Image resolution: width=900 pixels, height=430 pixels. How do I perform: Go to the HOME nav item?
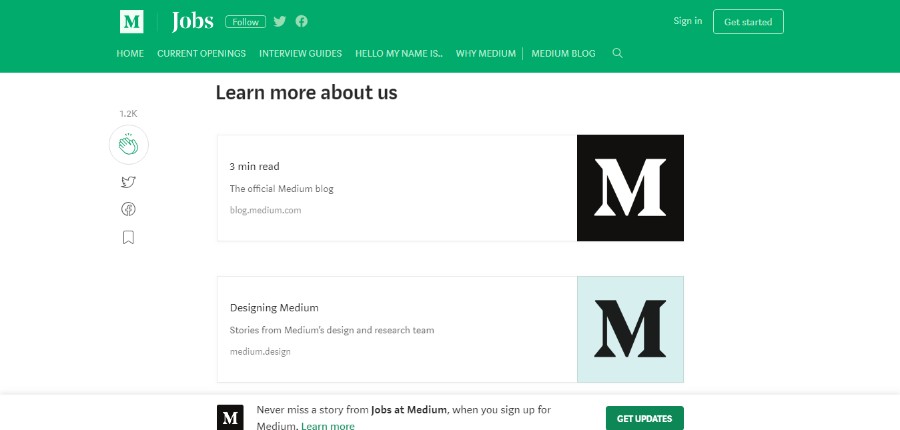[x=130, y=53]
